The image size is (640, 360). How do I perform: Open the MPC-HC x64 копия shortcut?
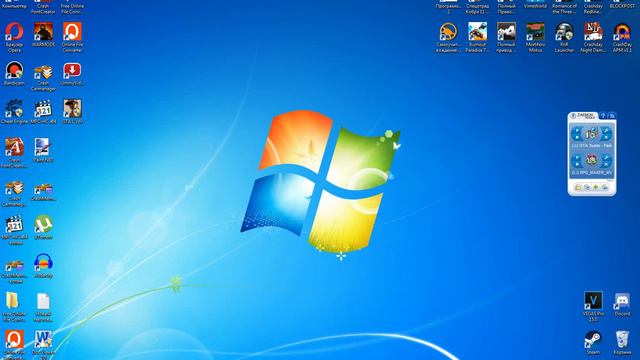tap(14, 224)
